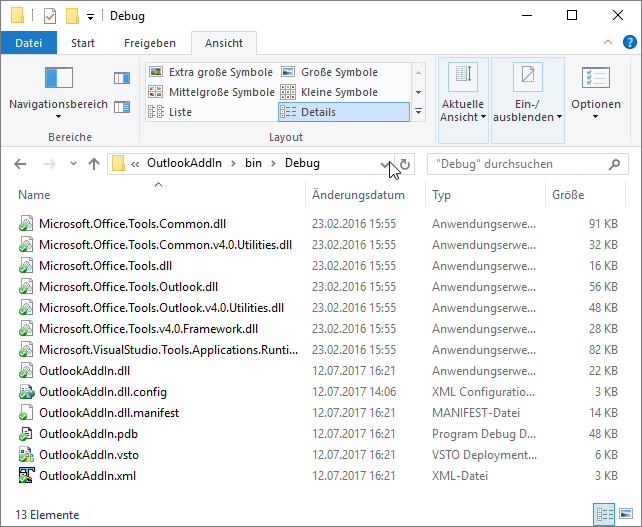This screenshot has height=527, width=642.
Task: Switch to large thumbnails view in status bar
Action: tap(626, 513)
